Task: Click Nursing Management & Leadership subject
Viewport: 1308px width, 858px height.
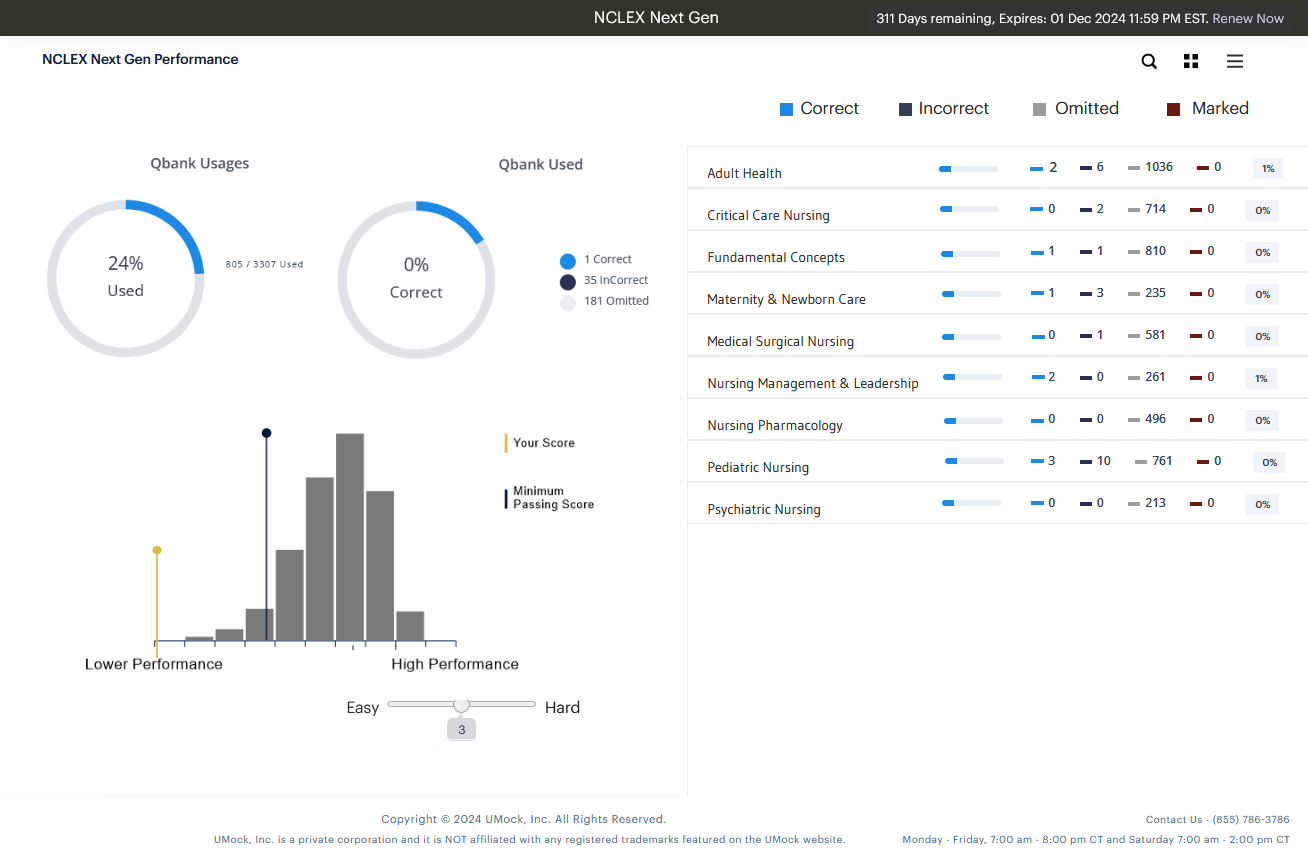Action: [812, 383]
